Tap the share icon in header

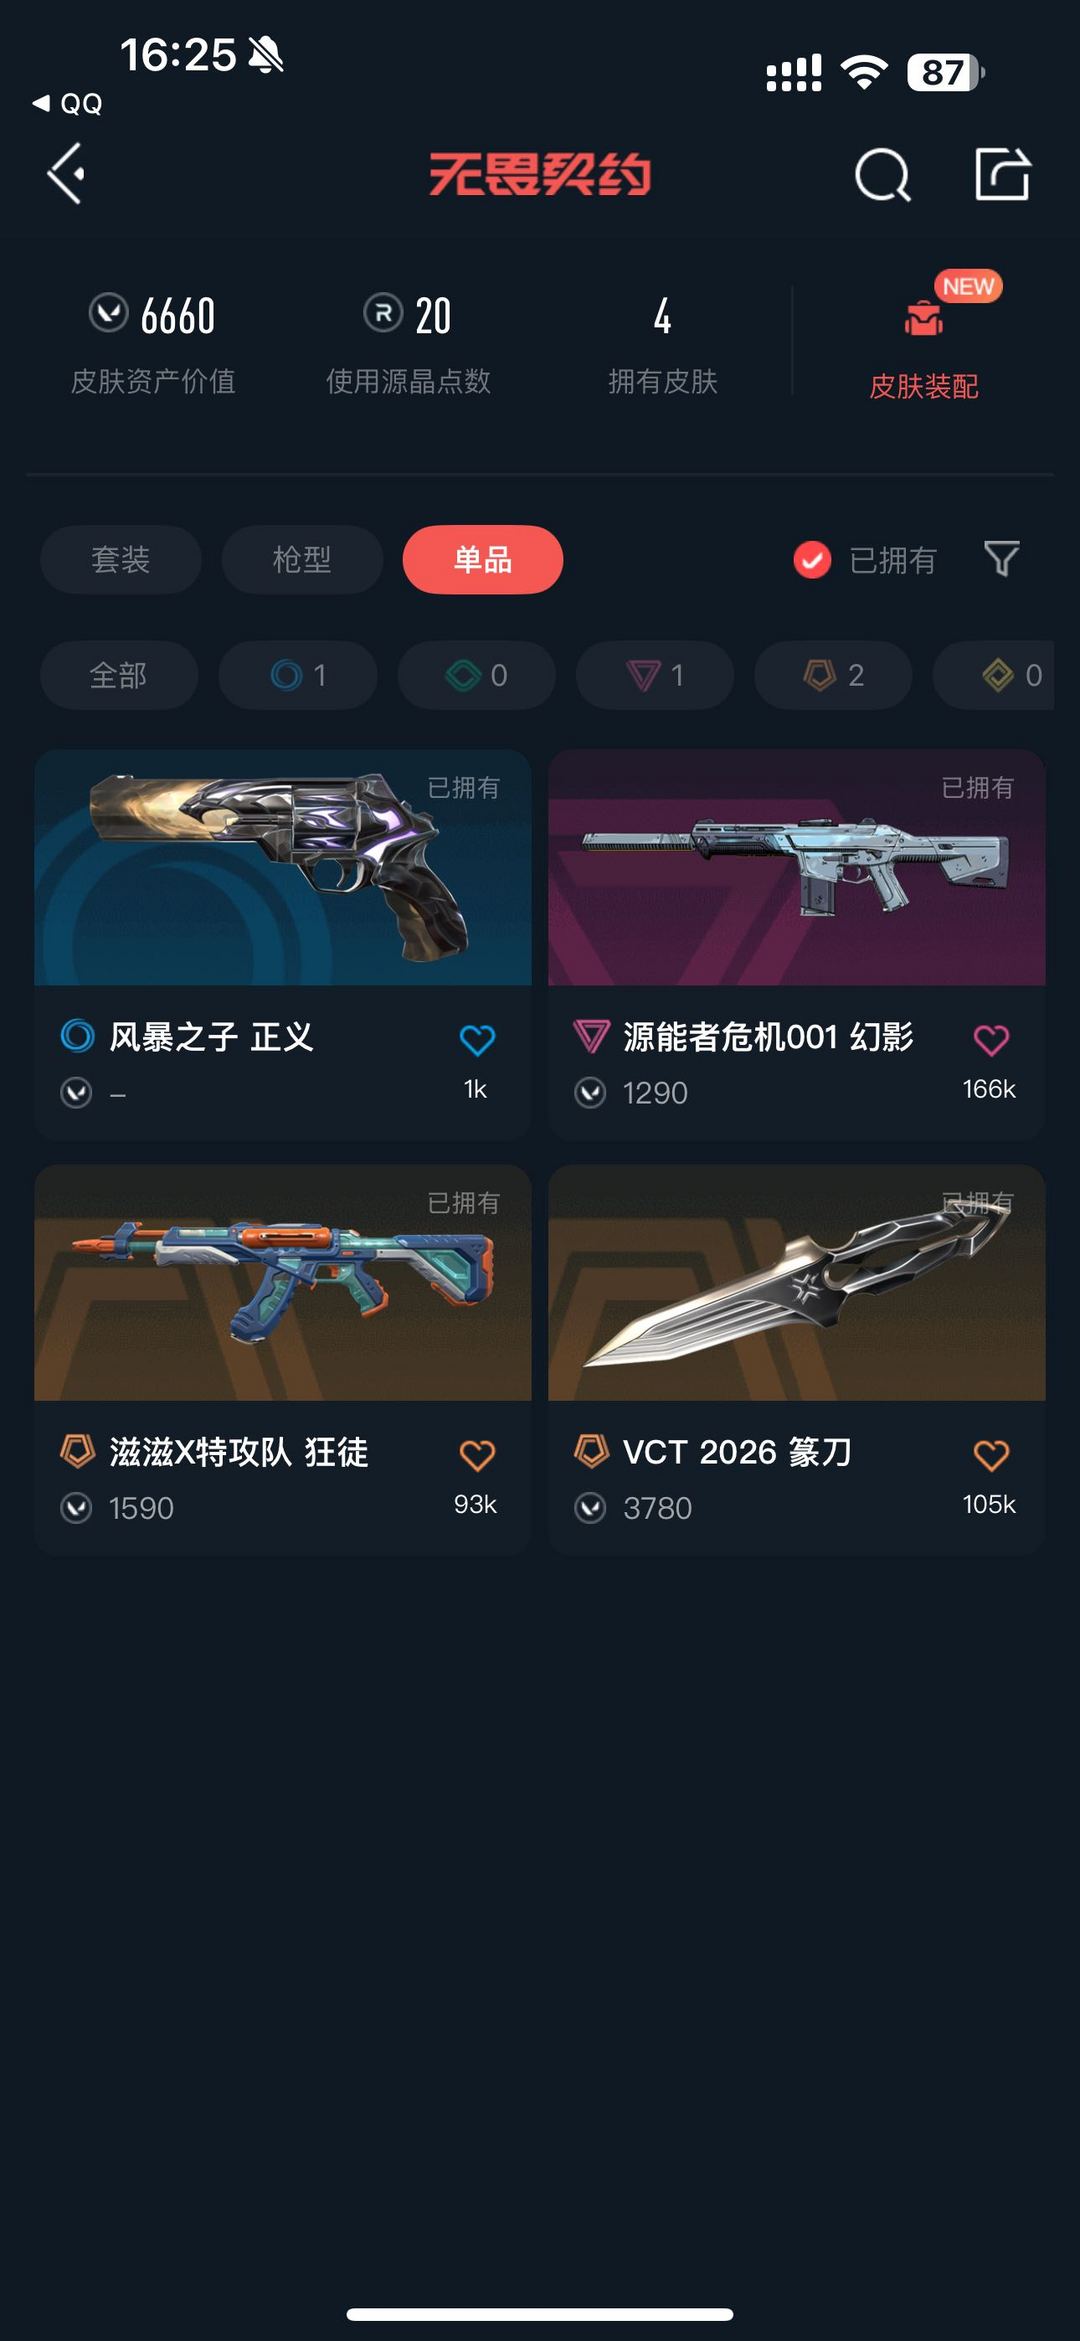[x=1002, y=174]
